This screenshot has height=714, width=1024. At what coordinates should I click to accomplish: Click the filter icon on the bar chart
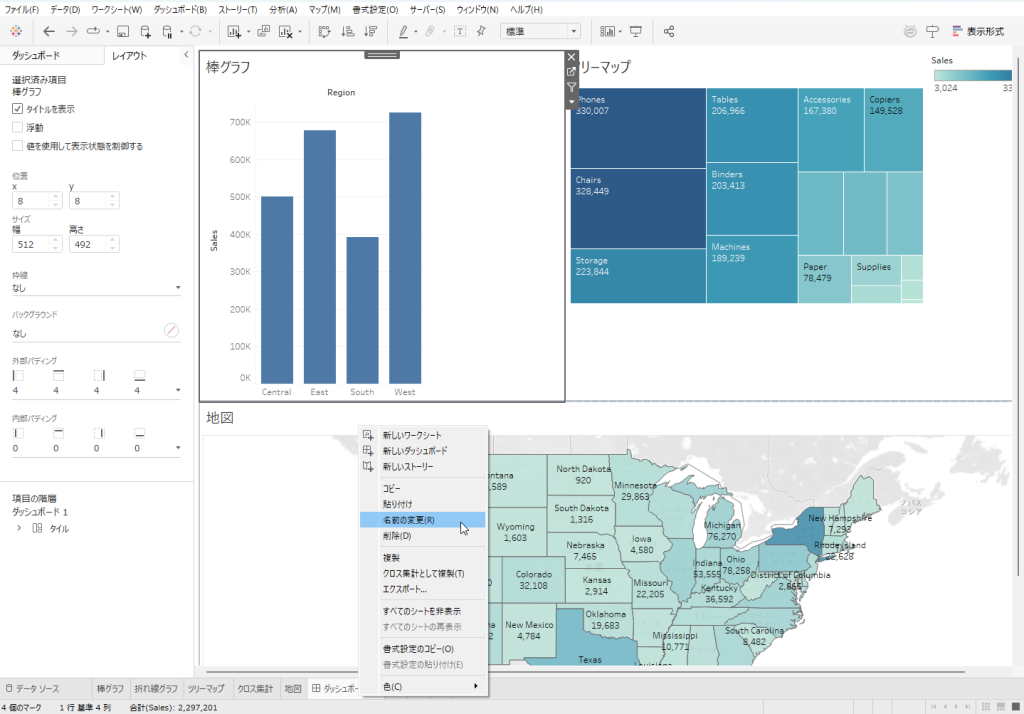572,87
